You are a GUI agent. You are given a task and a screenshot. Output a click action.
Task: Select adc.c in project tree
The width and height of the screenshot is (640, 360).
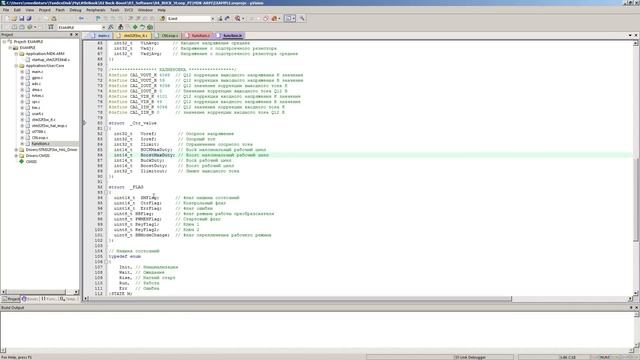pyautogui.click(x=36, y=84)
